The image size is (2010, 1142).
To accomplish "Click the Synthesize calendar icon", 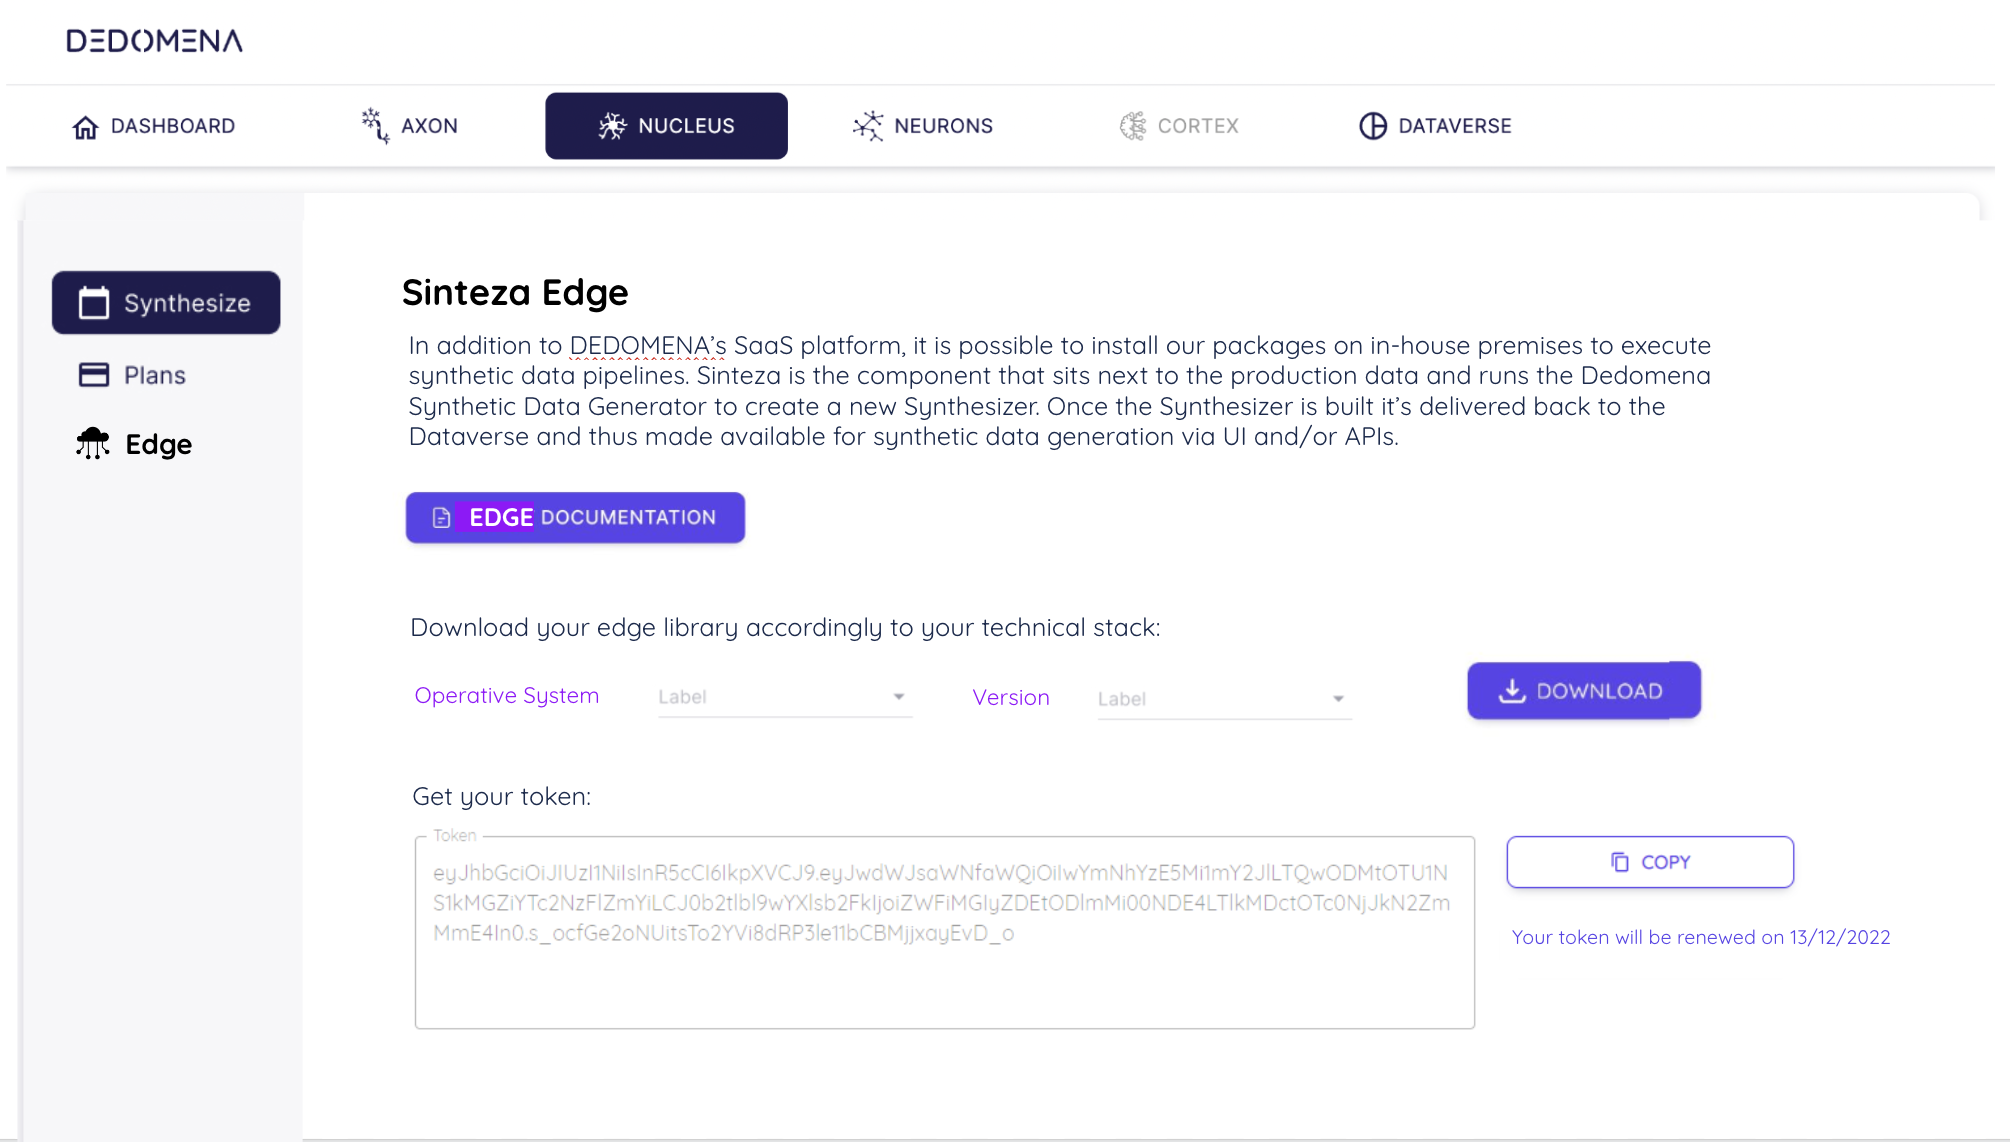I will coord(94,303).
